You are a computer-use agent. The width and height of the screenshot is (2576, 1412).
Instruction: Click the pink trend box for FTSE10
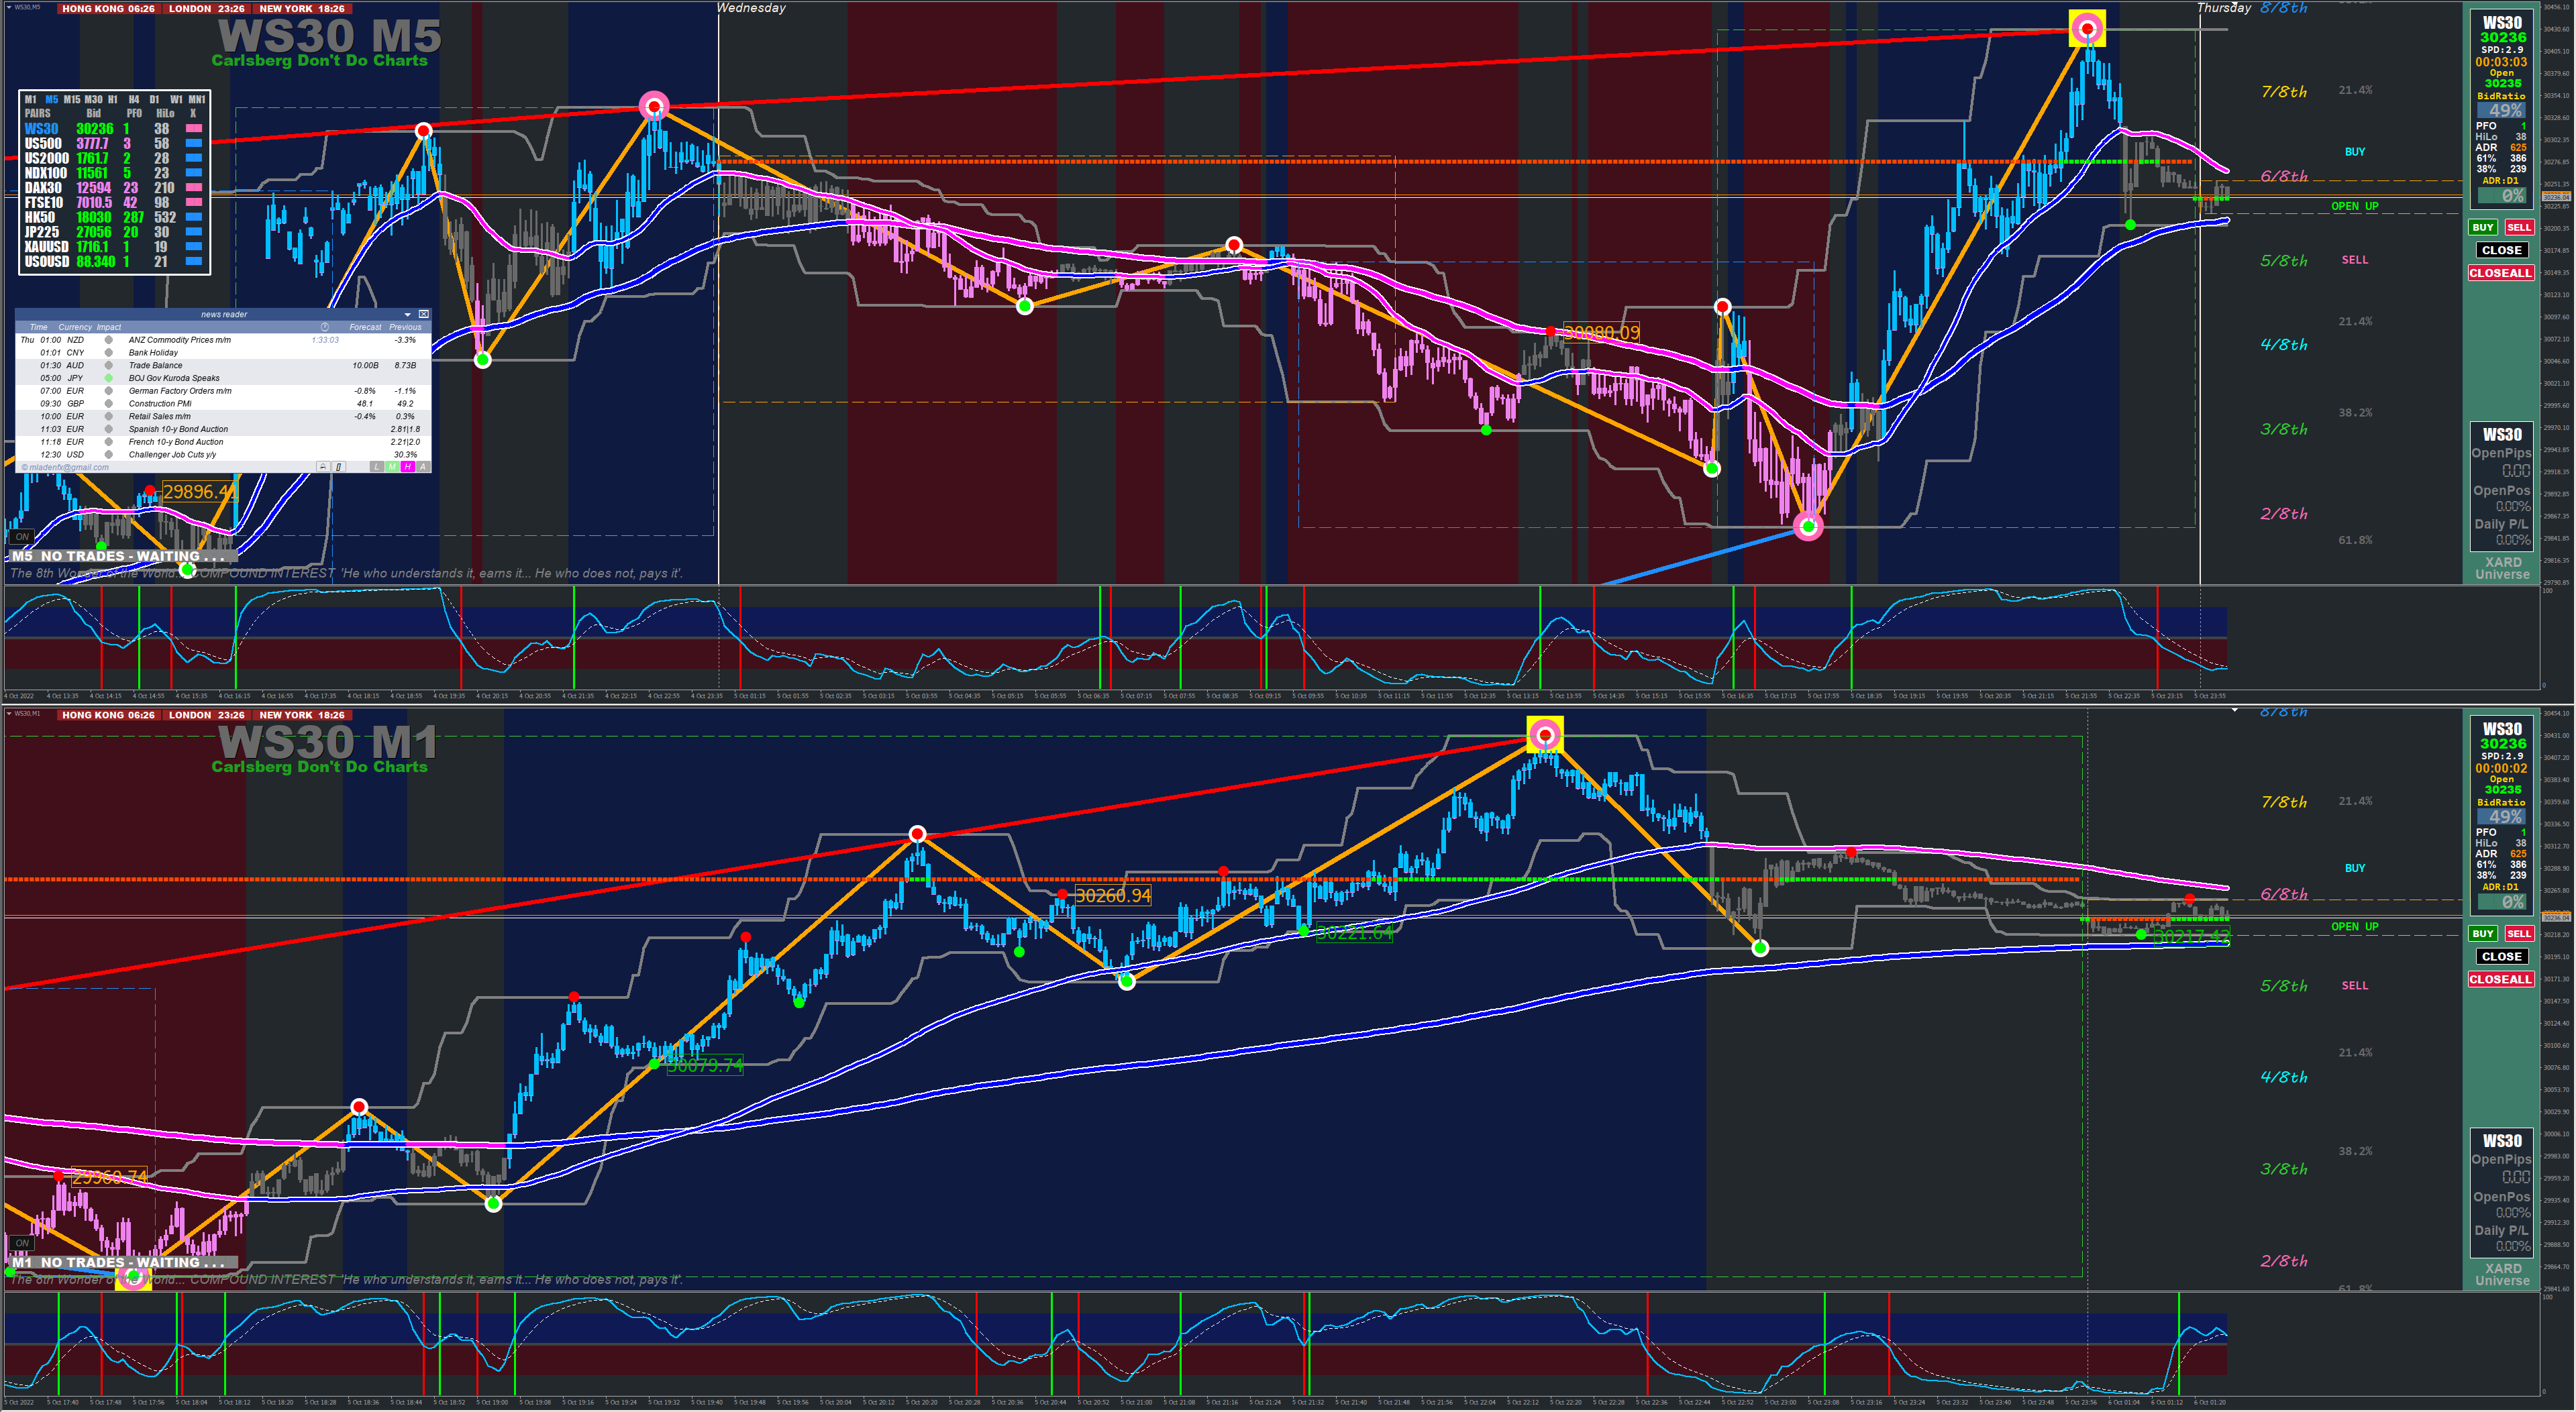(194, 203)
